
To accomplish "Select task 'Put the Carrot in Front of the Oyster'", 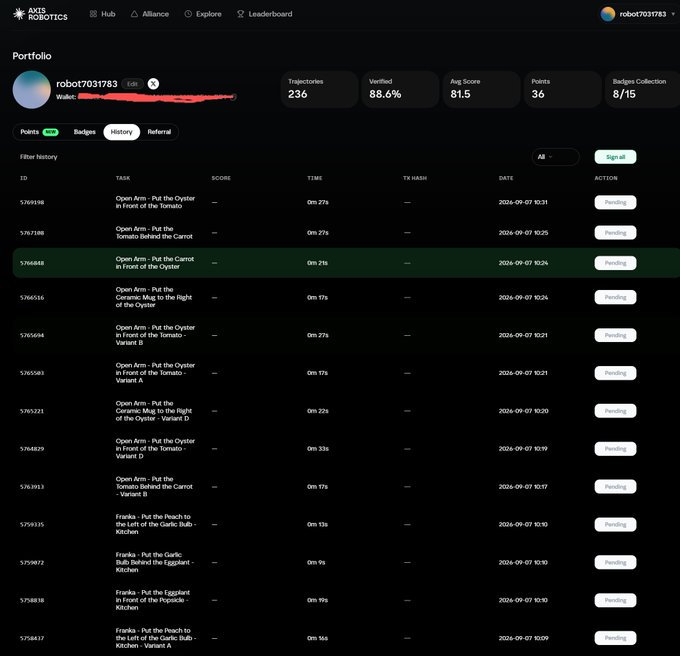I will [155, 263].
